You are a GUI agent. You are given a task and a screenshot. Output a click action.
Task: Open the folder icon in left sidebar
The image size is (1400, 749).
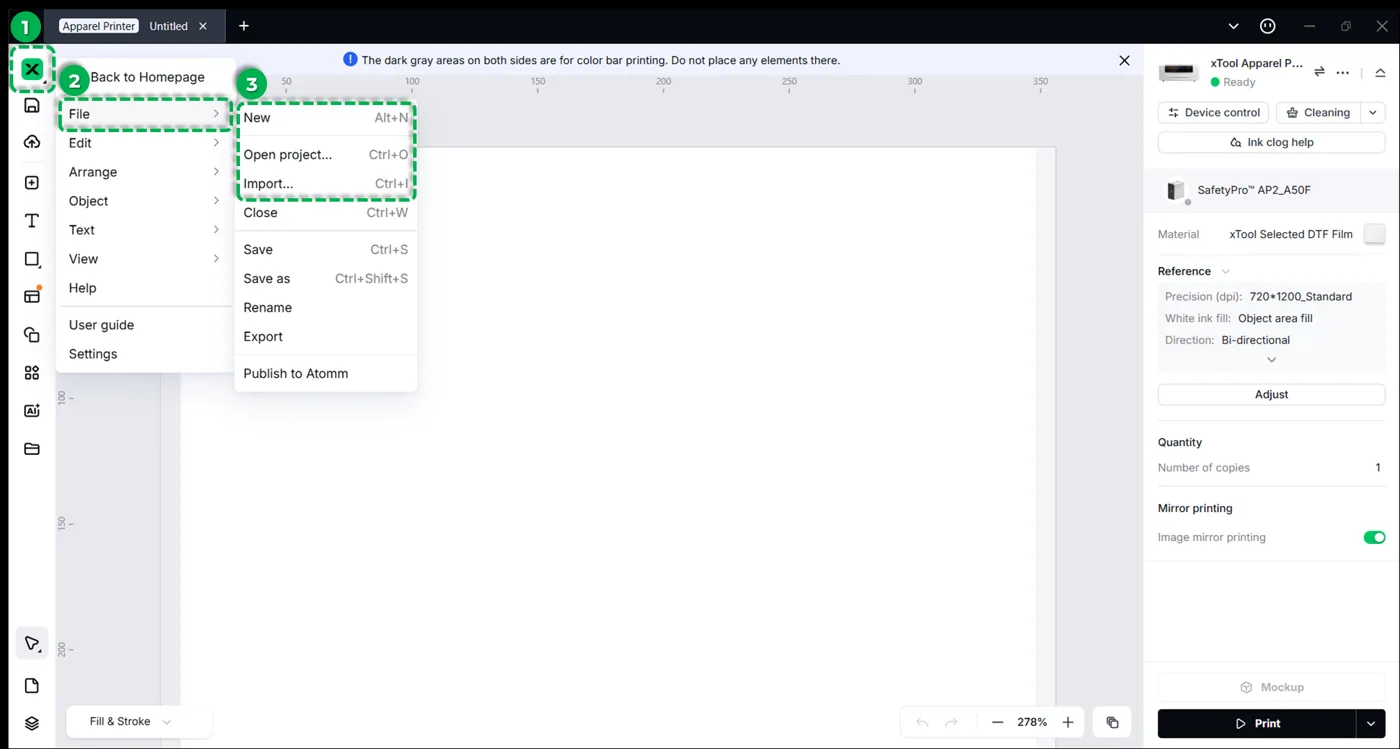[x=32, y=448]
